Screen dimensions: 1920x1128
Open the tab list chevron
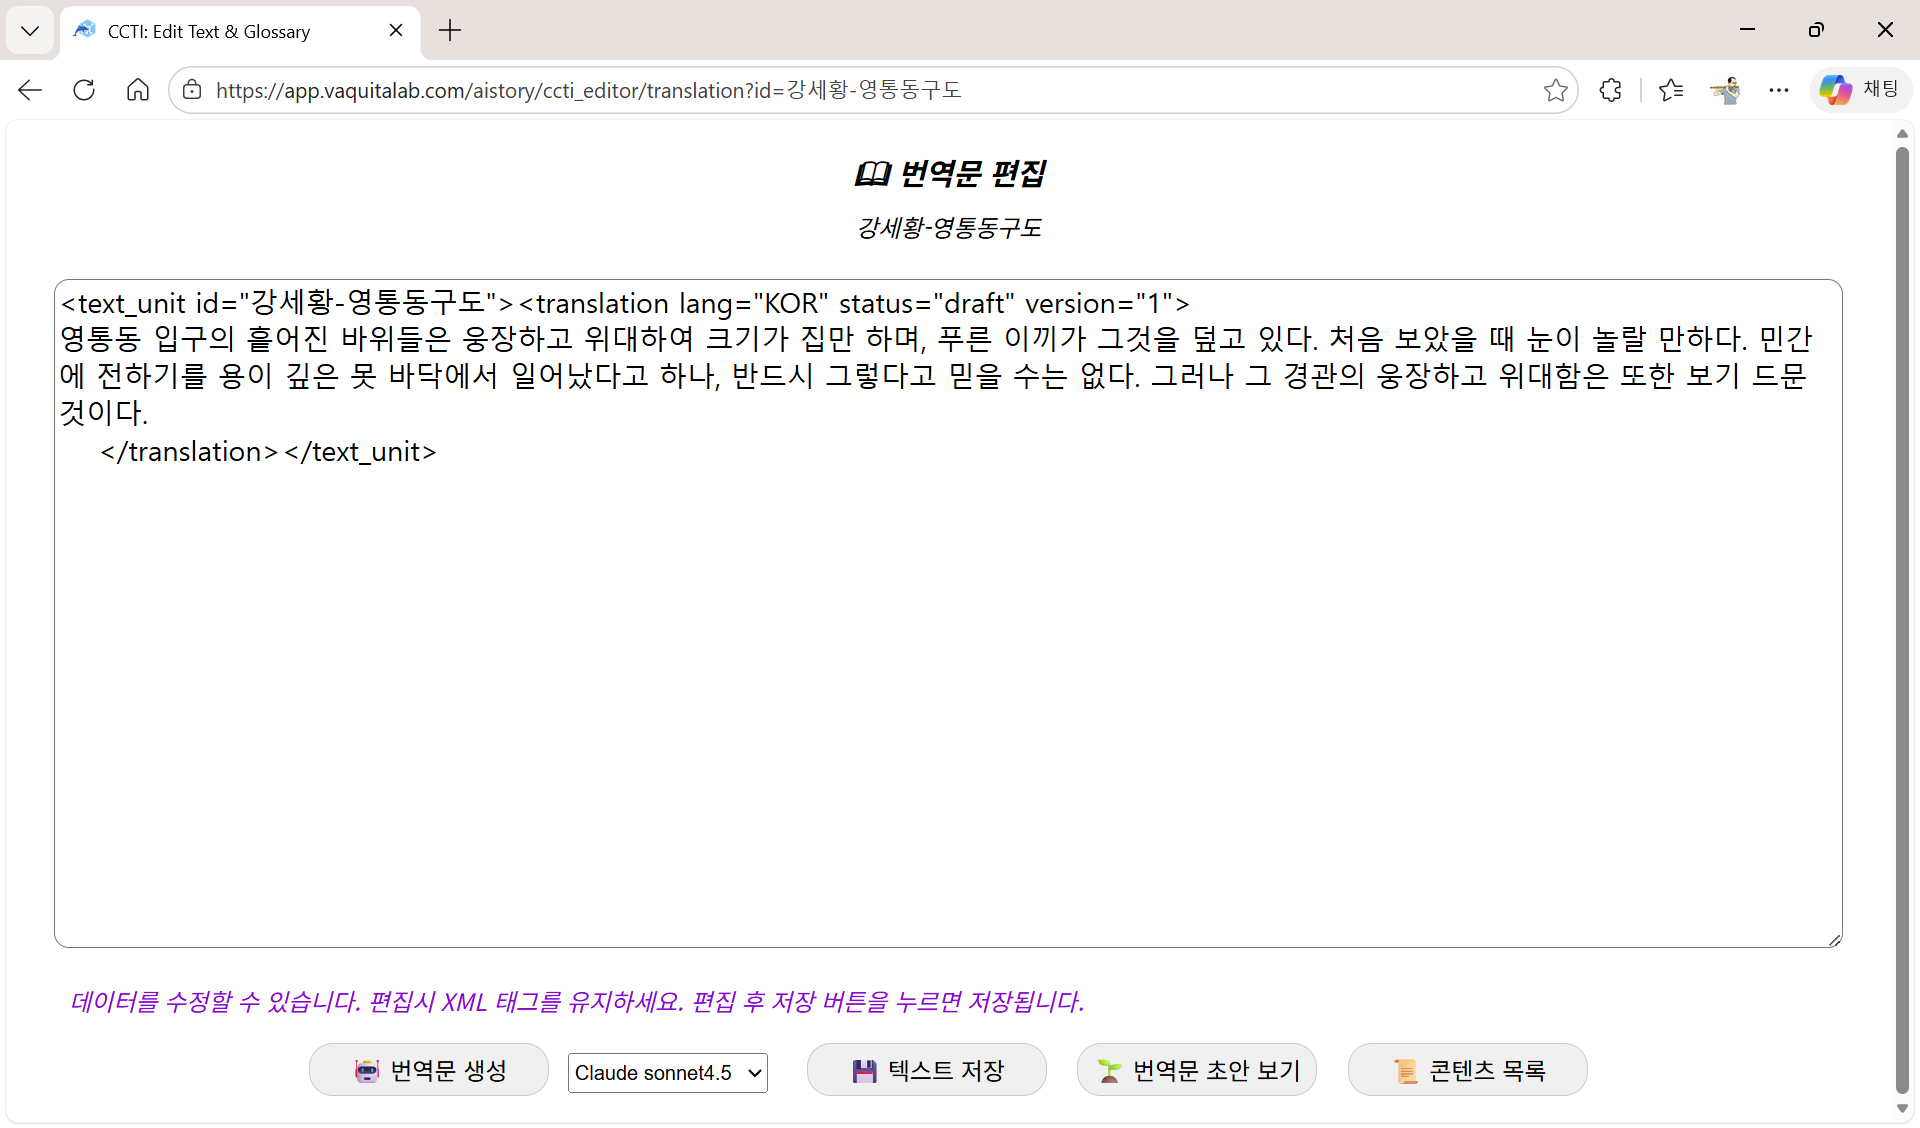30,30
